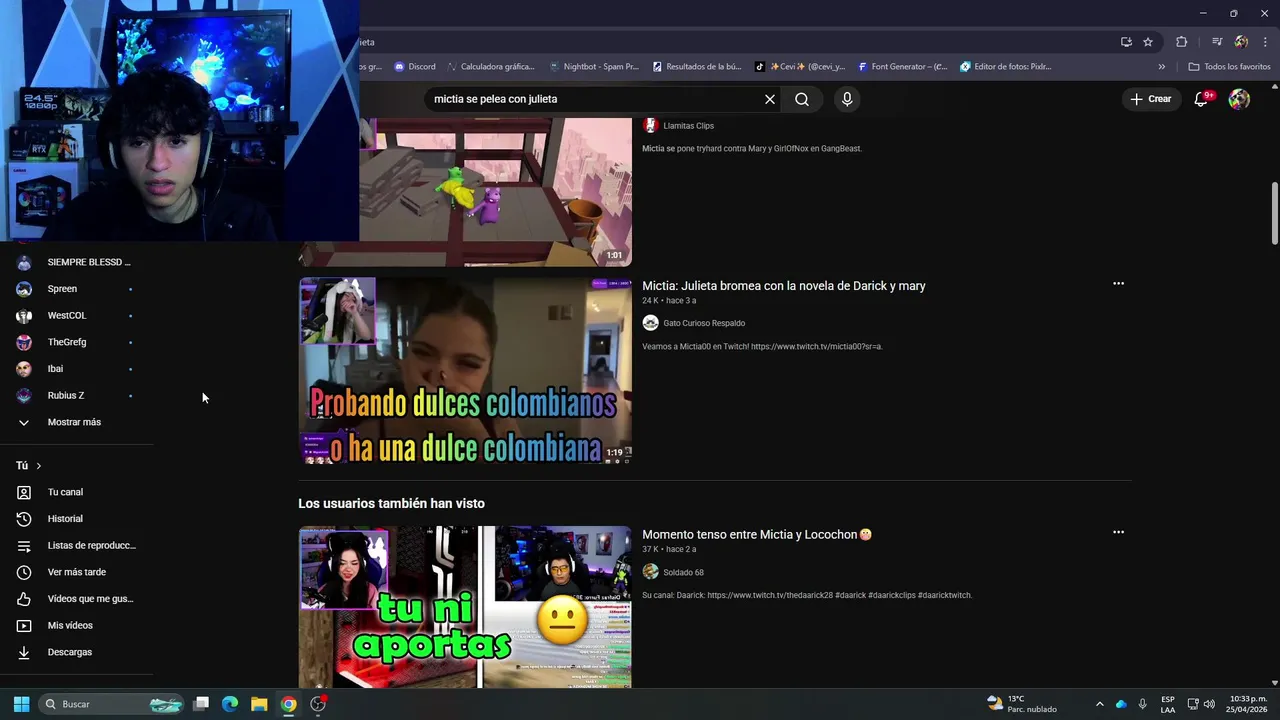
Task: Bookmark this page with the star icon
Action: [1148, 42]
